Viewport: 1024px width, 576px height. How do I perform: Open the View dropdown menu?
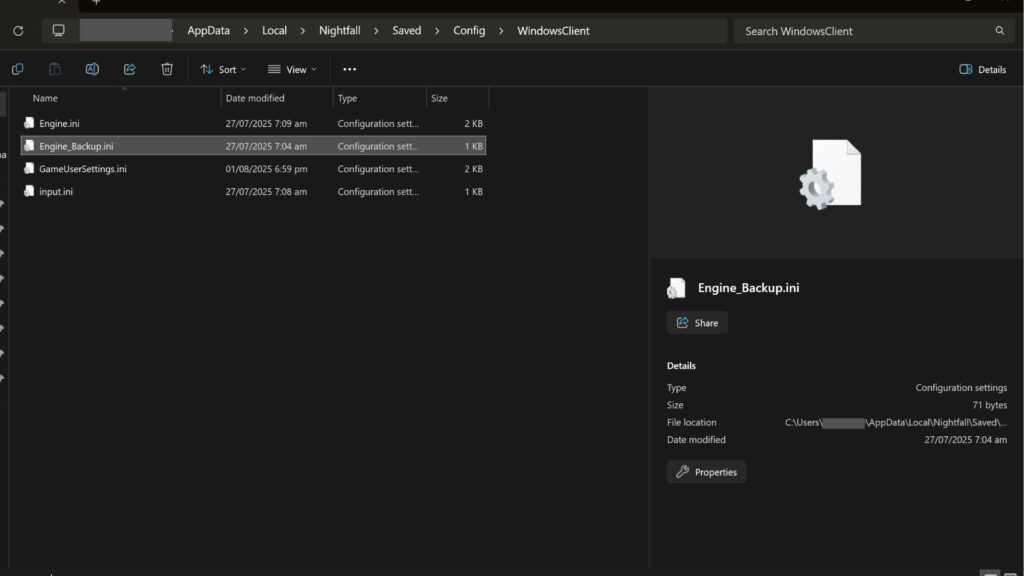click(291, 69)
